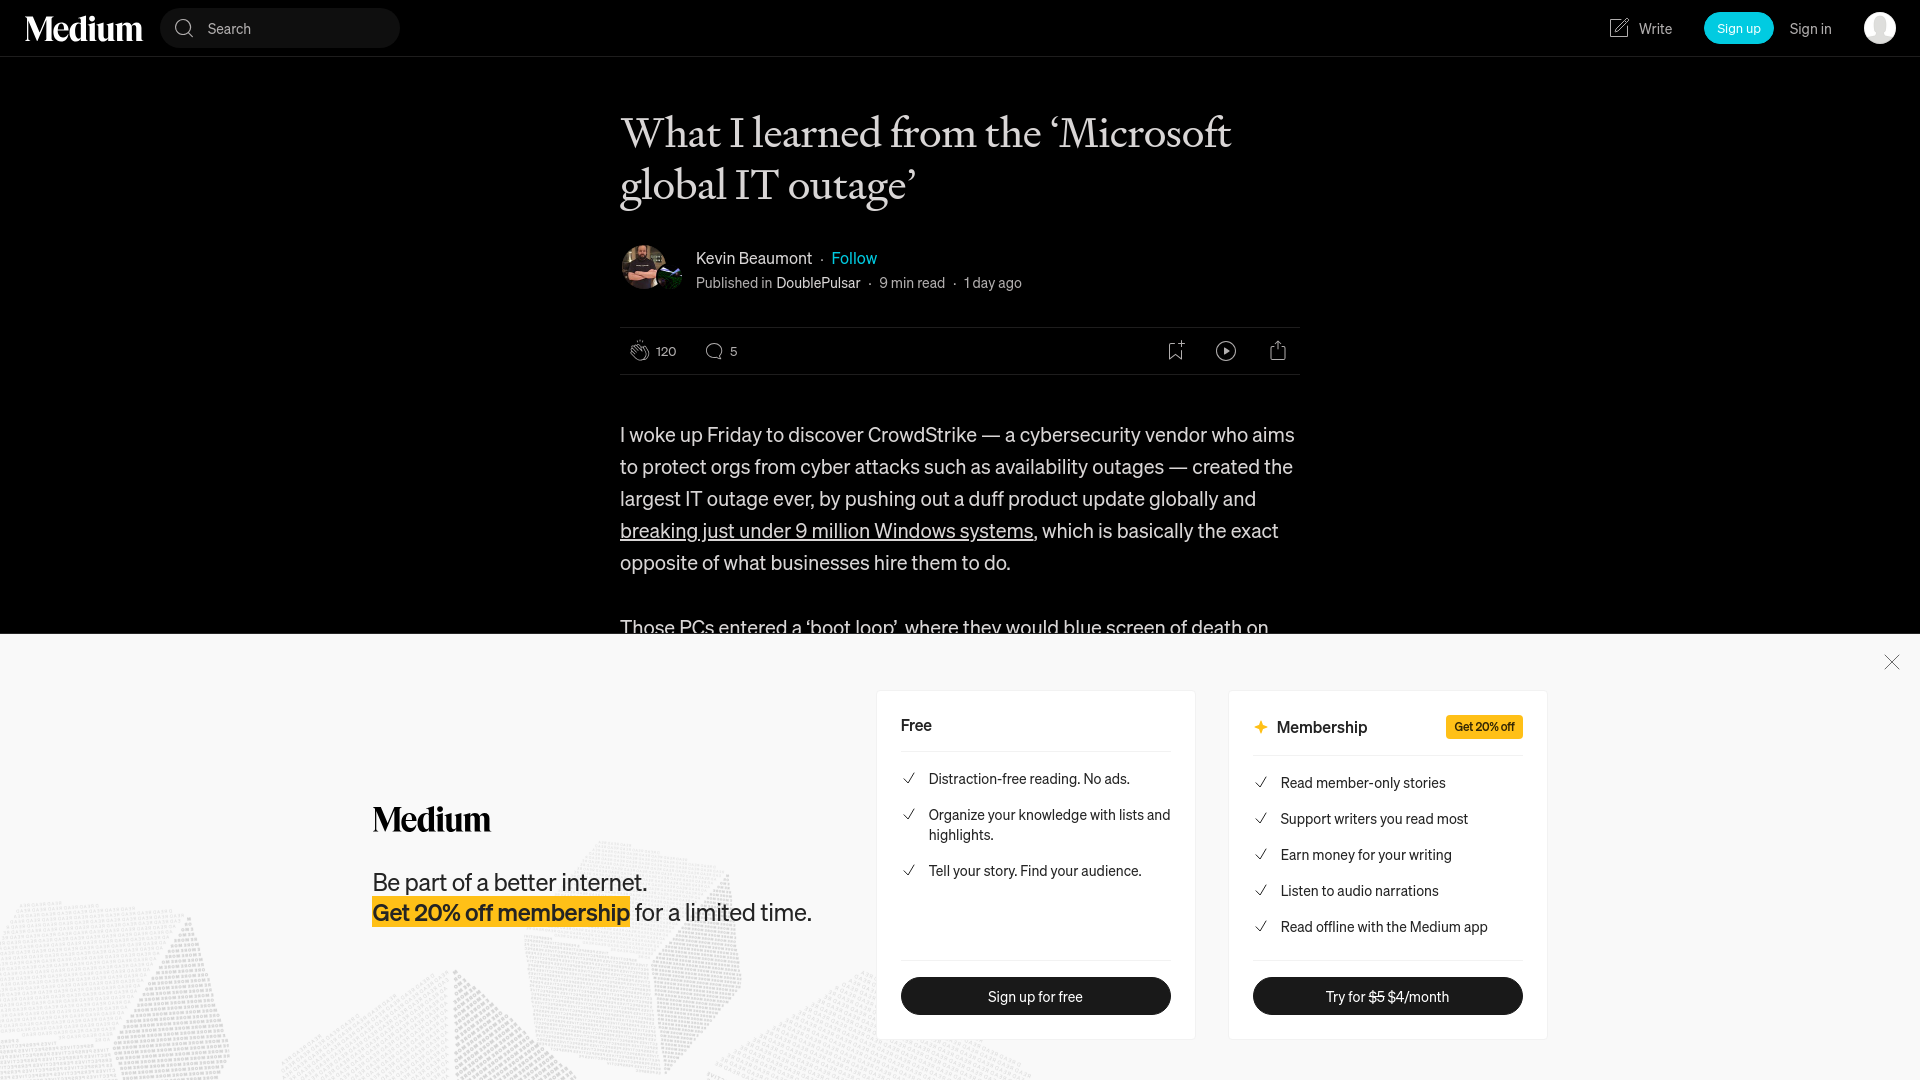Click the share icon
The image size is (1920, 1080).
point(1276,349)
